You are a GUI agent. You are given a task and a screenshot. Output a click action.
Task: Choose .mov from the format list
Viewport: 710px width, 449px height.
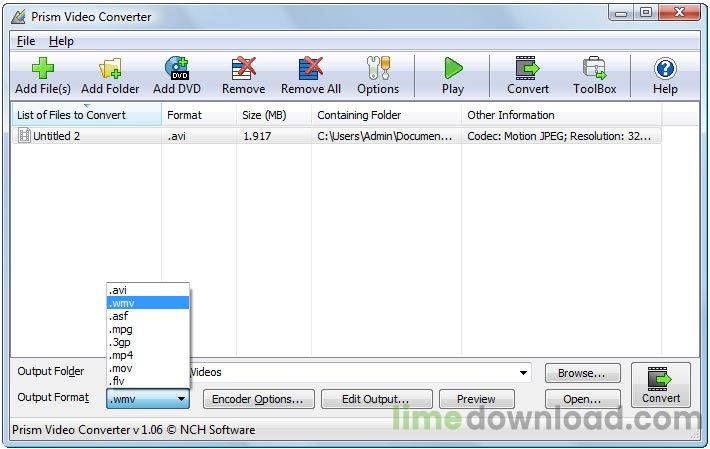[x=148, y=368]
